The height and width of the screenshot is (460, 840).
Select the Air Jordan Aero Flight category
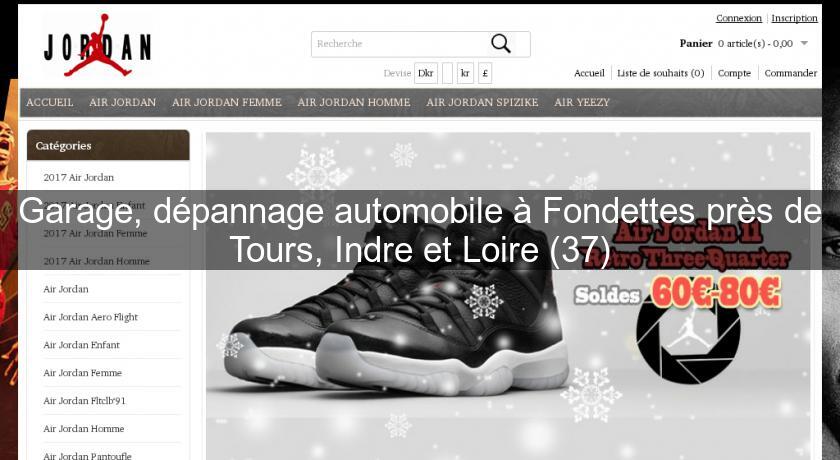[x=91, y=317]
